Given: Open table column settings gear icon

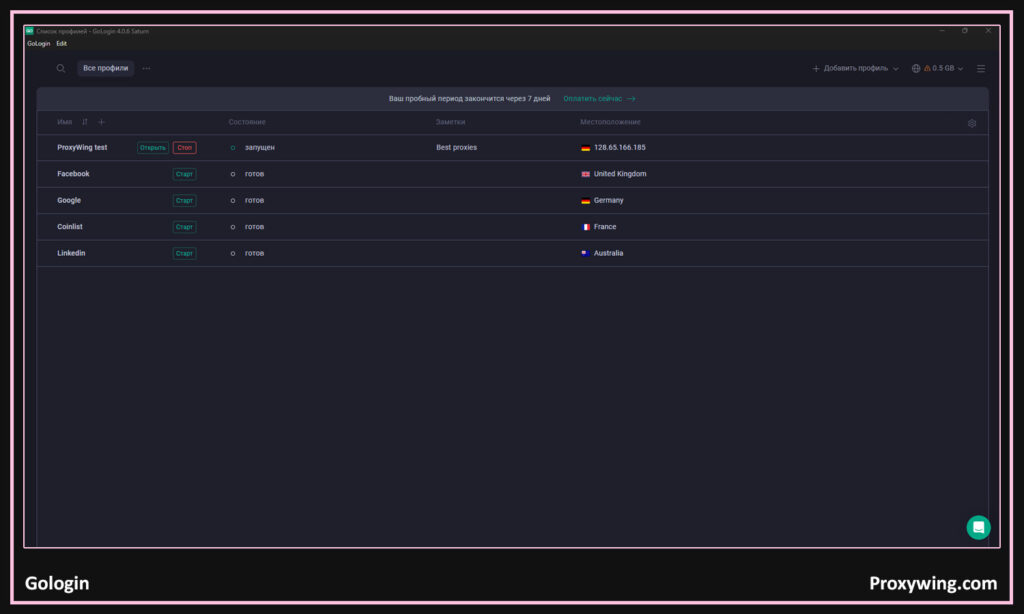Looking at the screenshot, I should point(971,123).
